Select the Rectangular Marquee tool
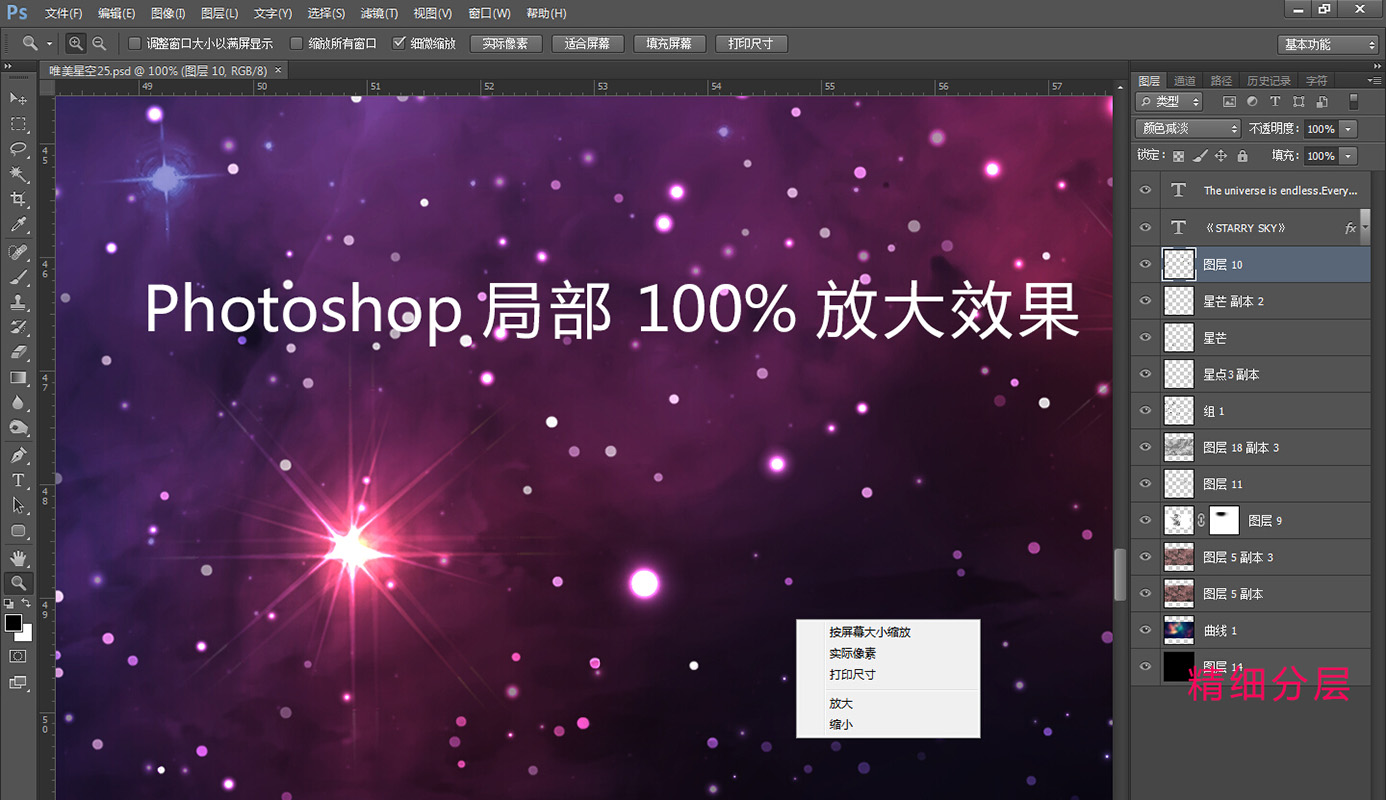Viewport: 1386px width, 800px height. (18, 124)
